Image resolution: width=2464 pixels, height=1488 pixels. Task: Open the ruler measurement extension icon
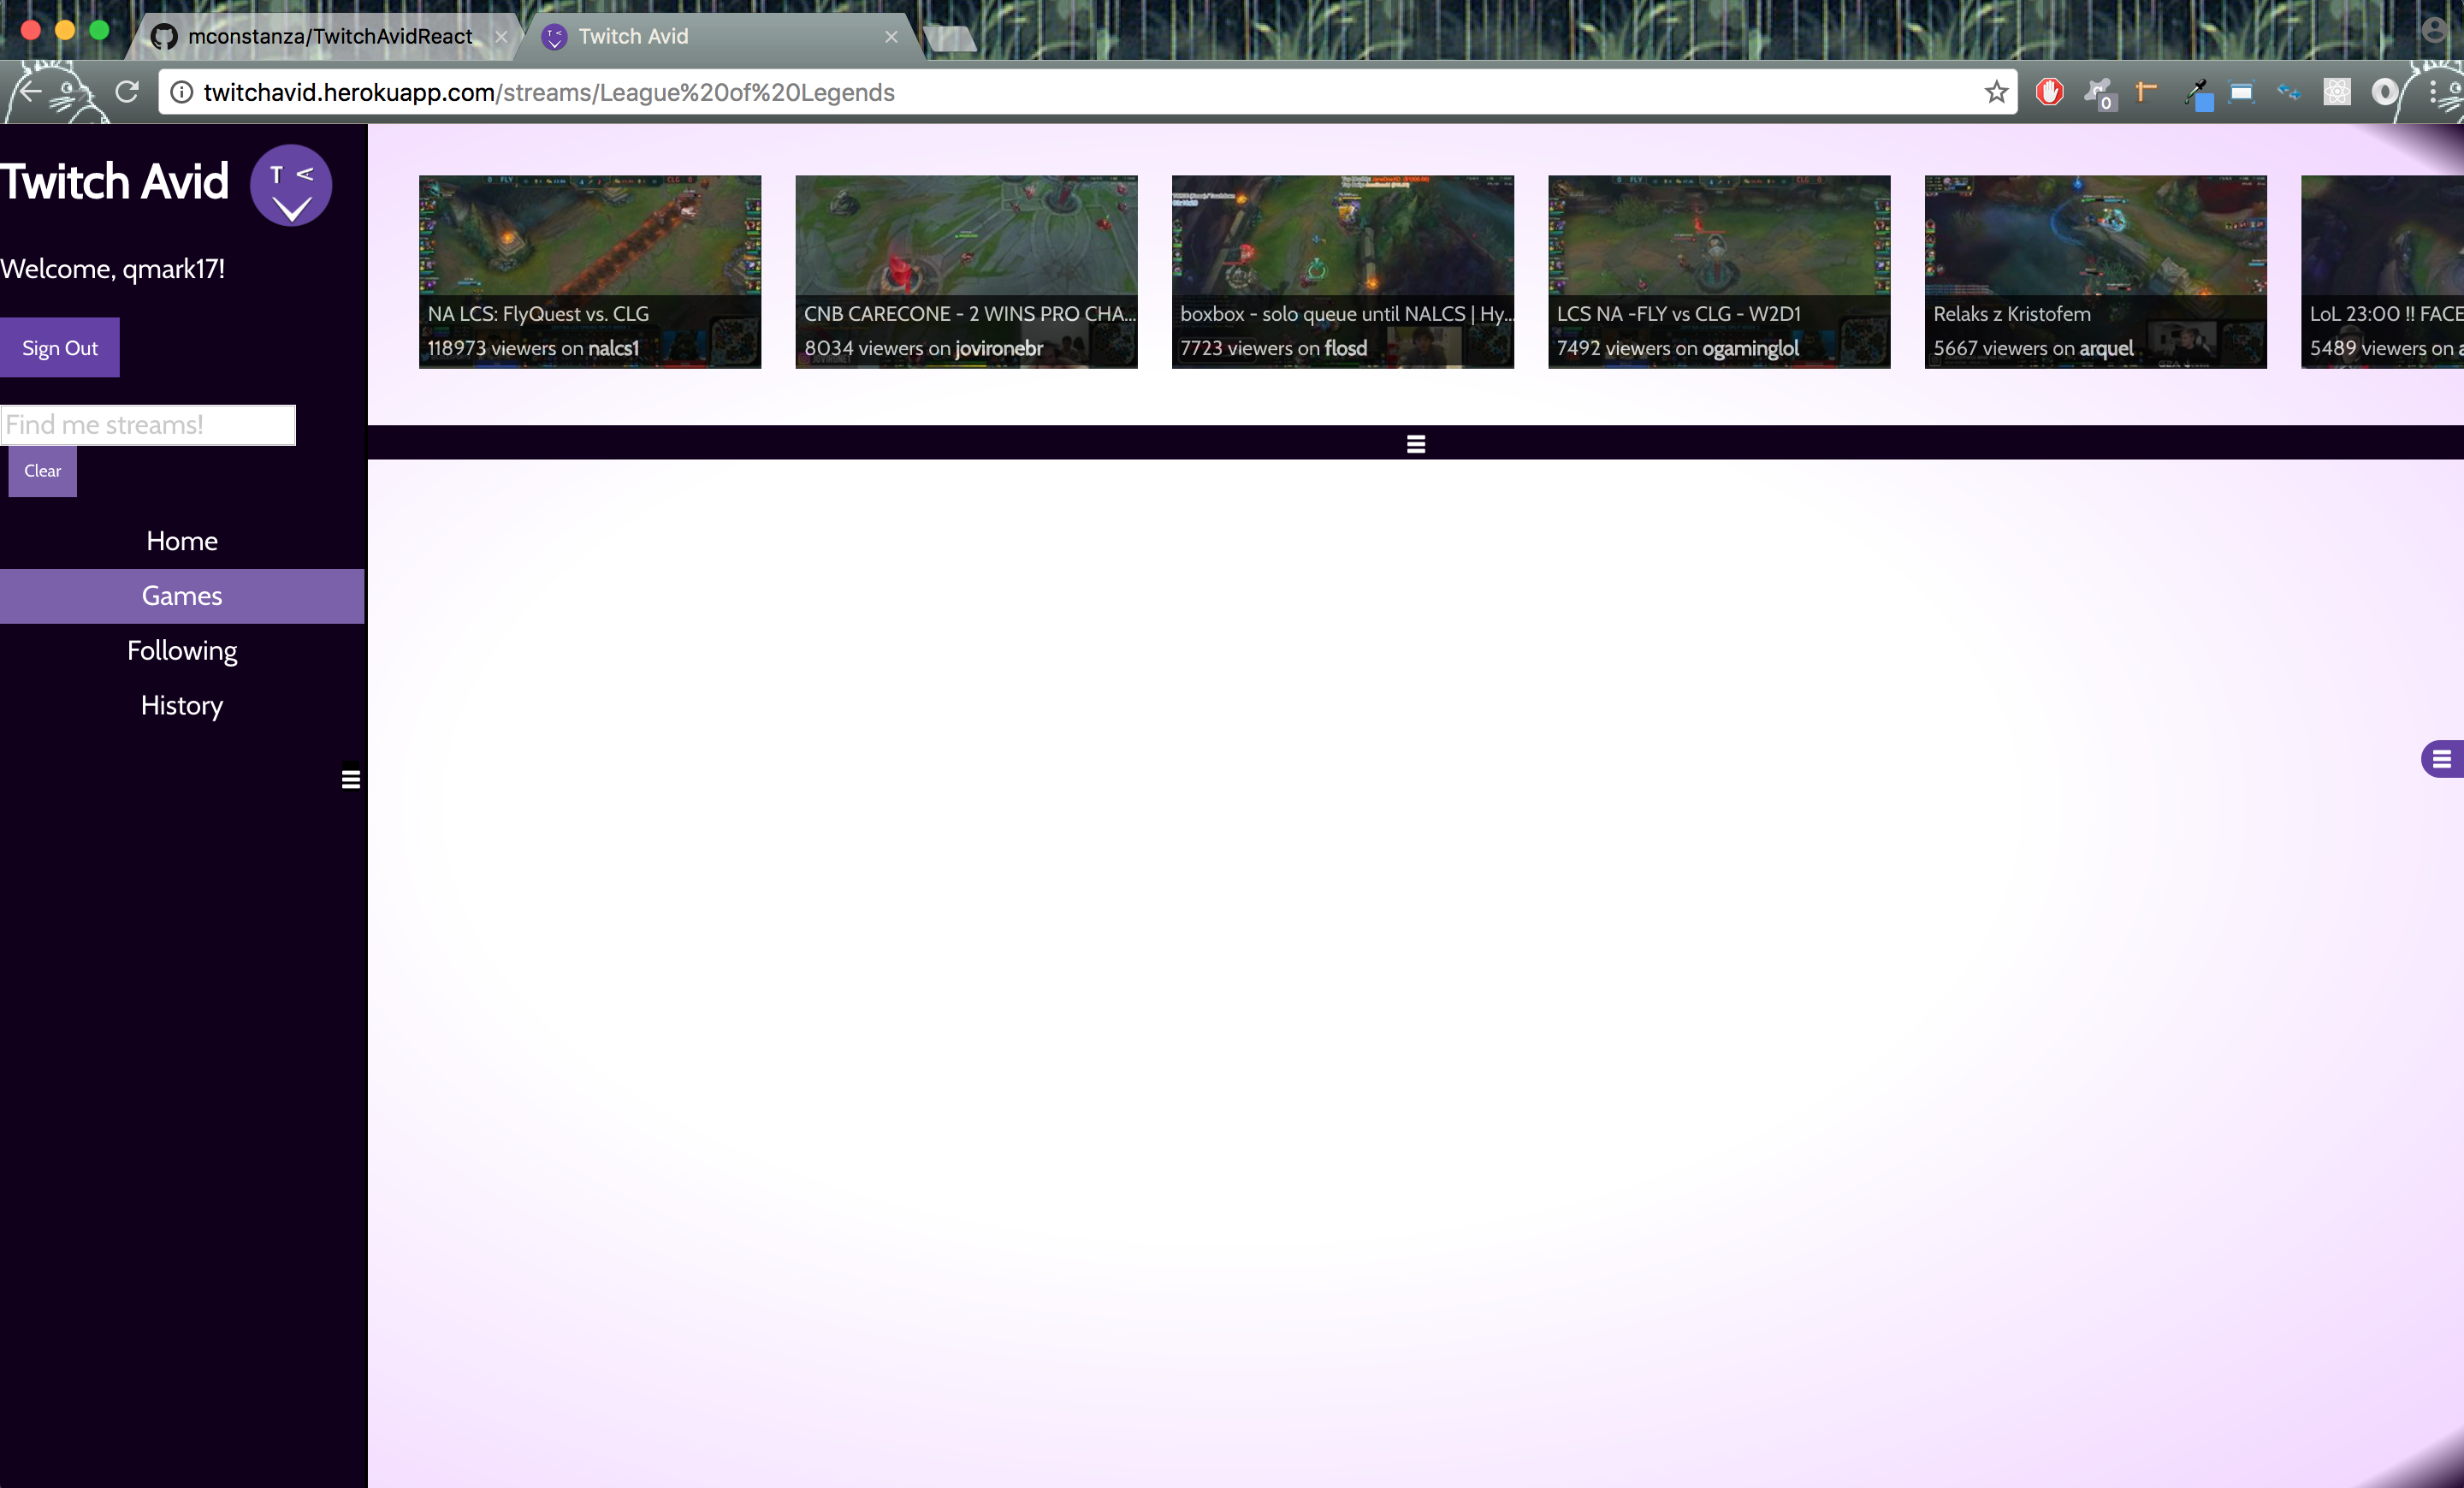[x=2145, y=92]
